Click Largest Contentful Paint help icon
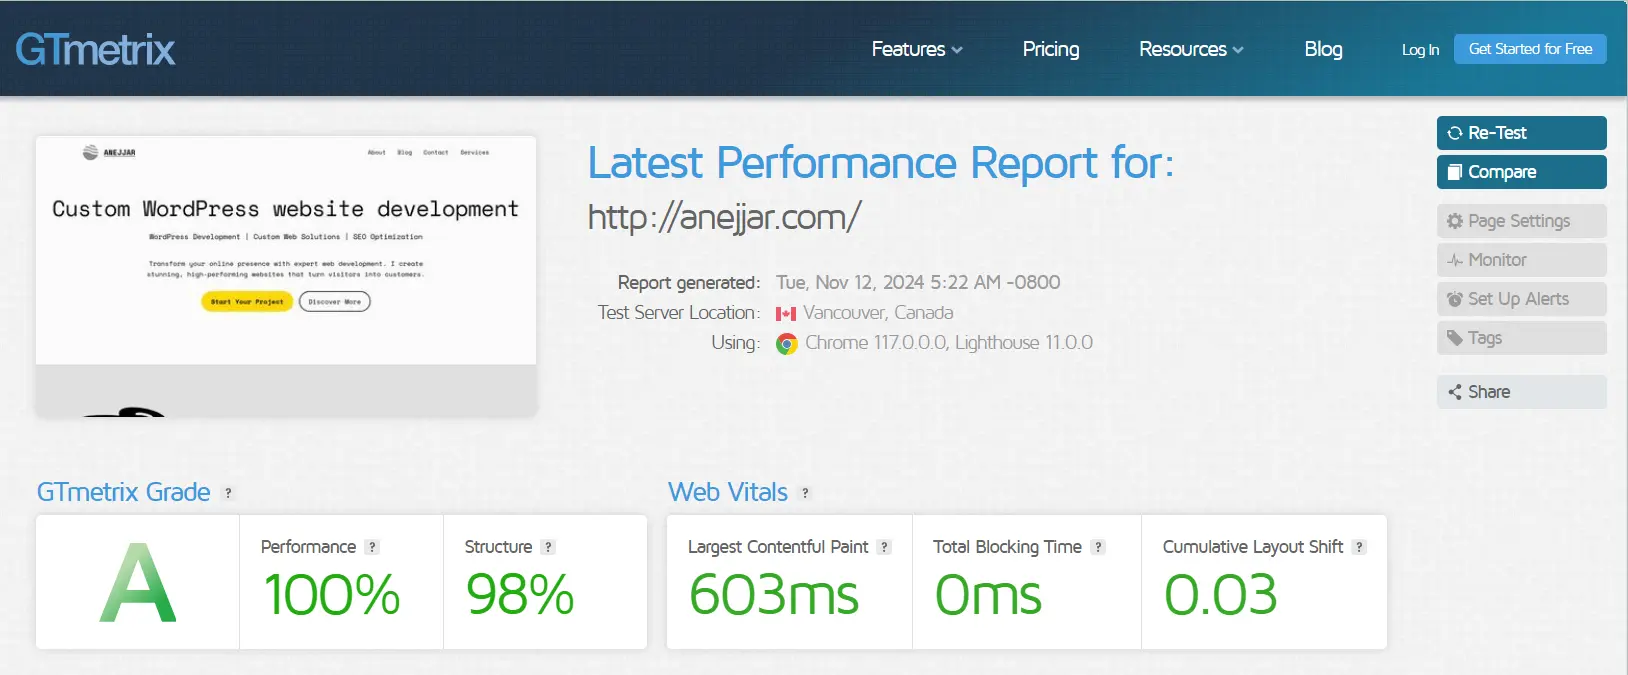This screenshot has width=1628, height=675. (x=884, y=547)
